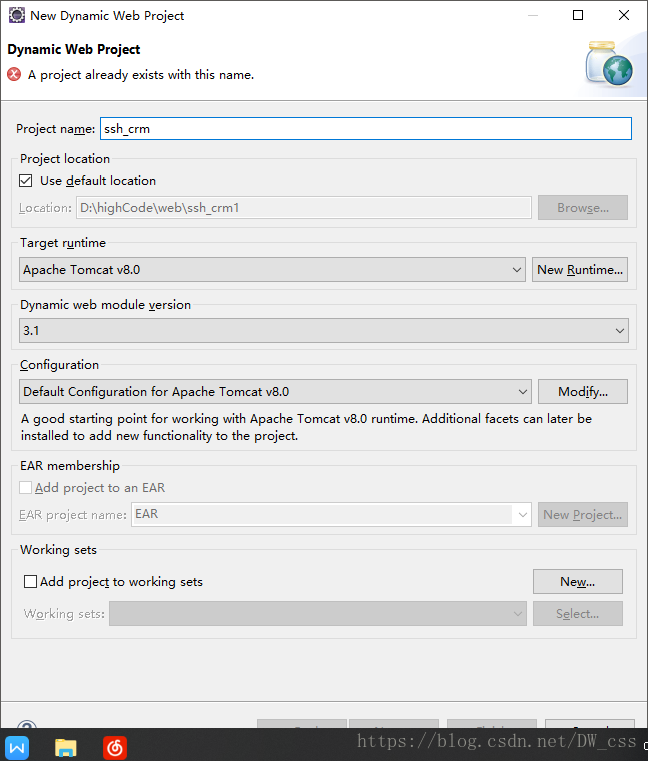Maximize the New Dynamic Web Project dialog
The width and height of the screenshot is (648, 761).
[x=578, y=15]
